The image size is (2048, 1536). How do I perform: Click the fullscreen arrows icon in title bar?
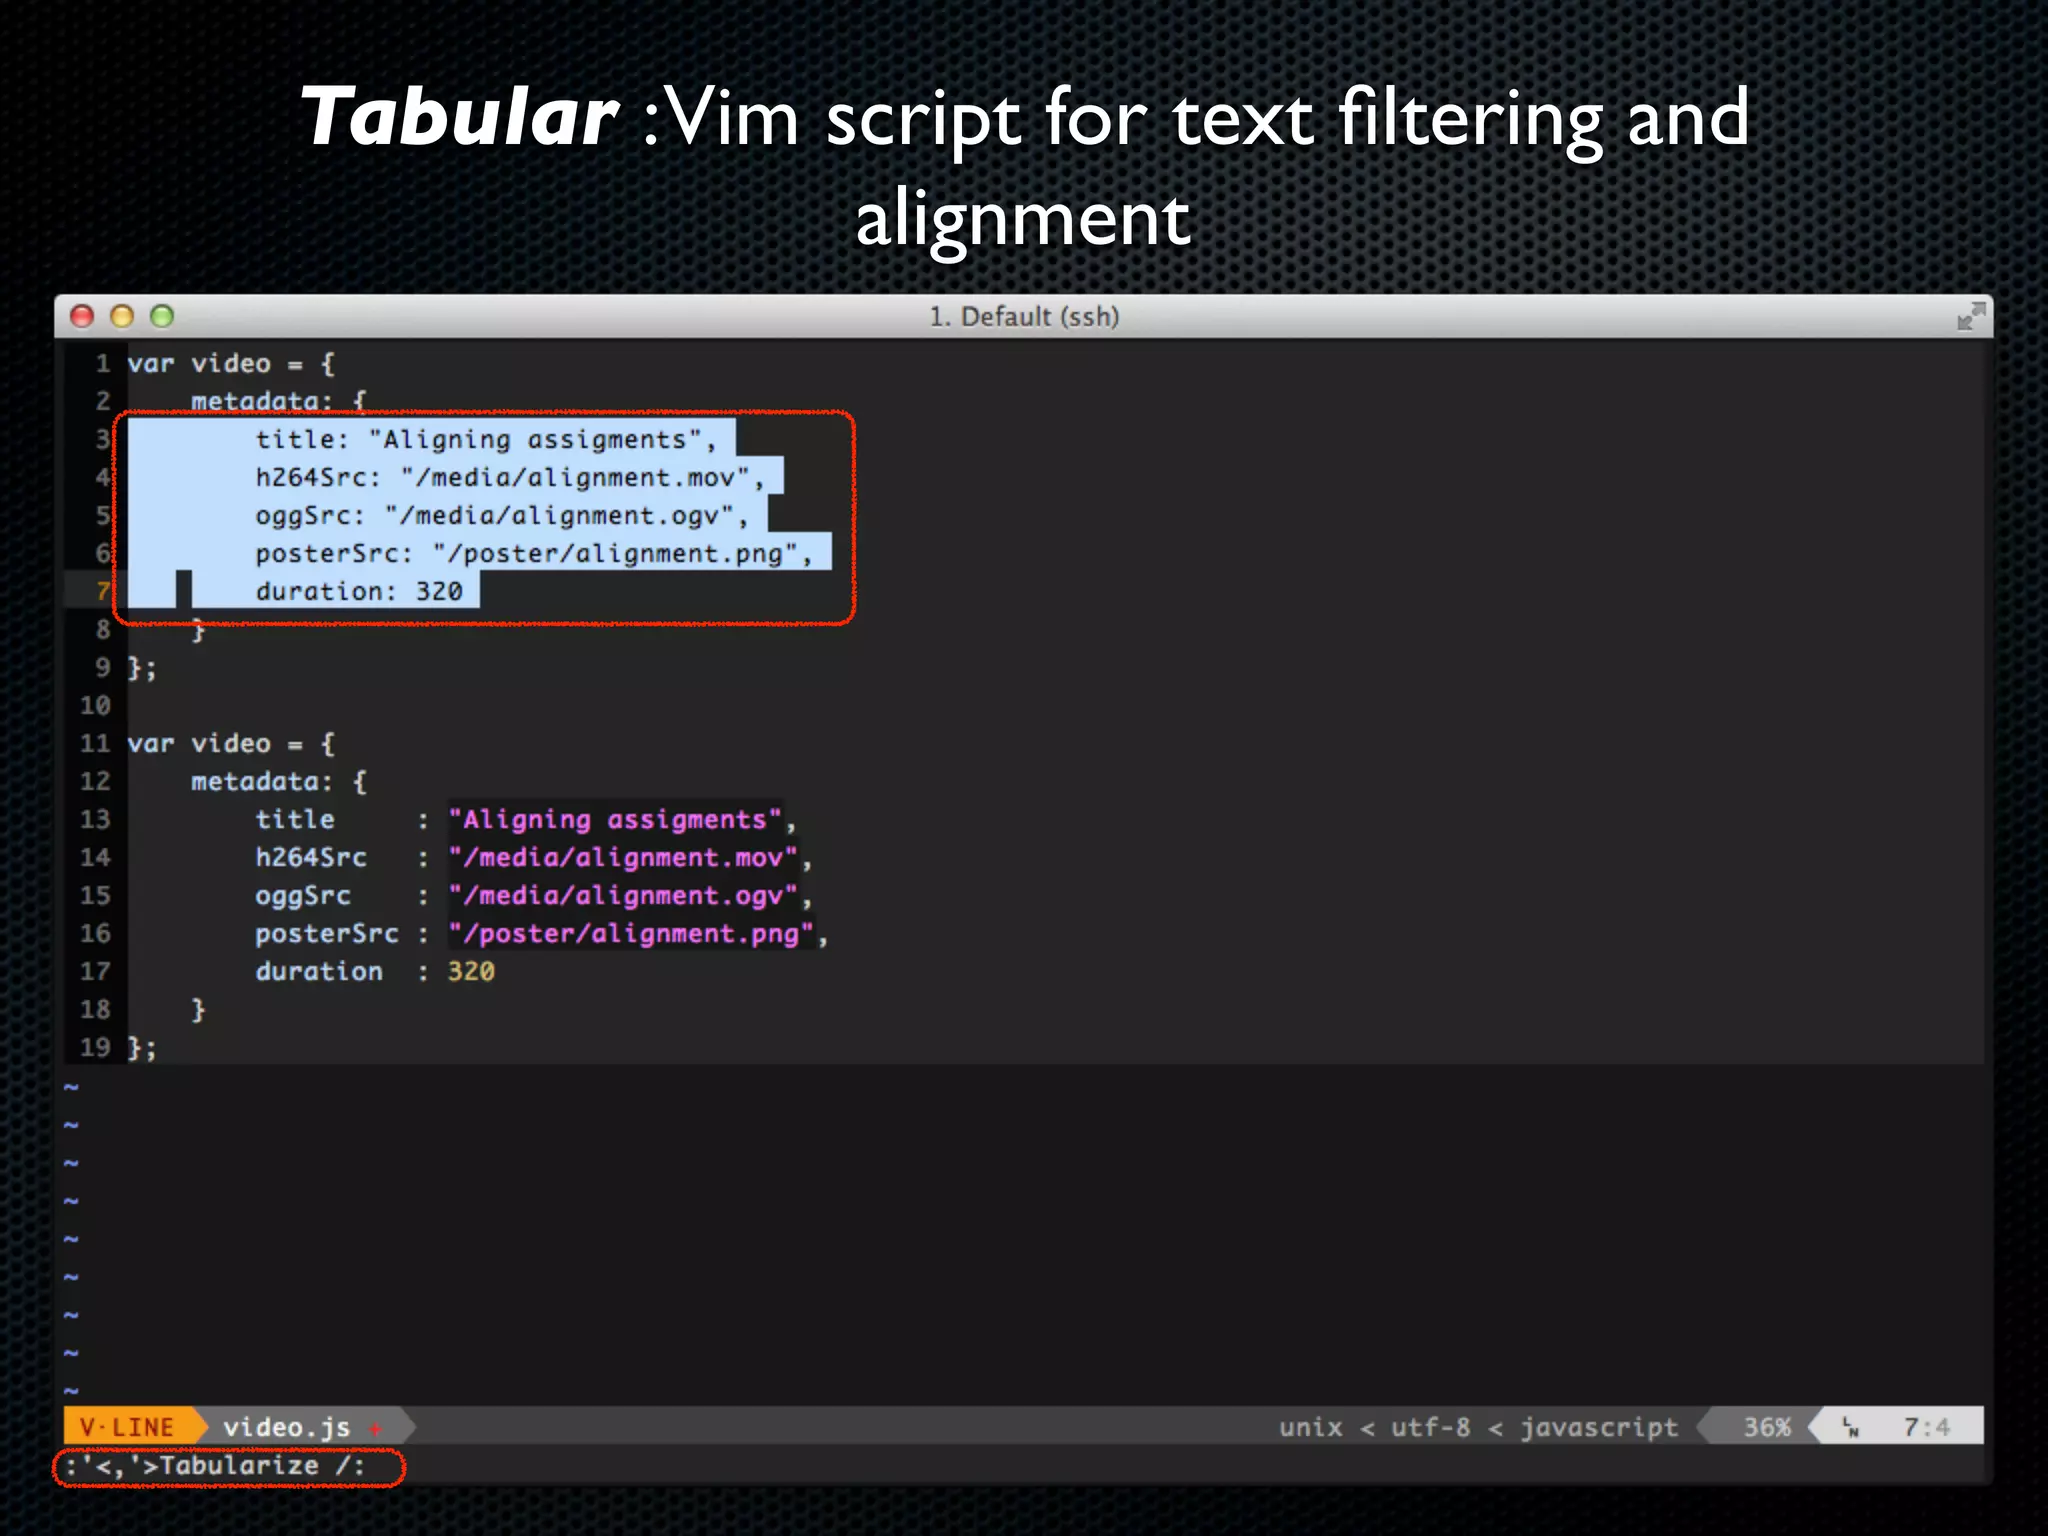click(x=1970, y=317)
